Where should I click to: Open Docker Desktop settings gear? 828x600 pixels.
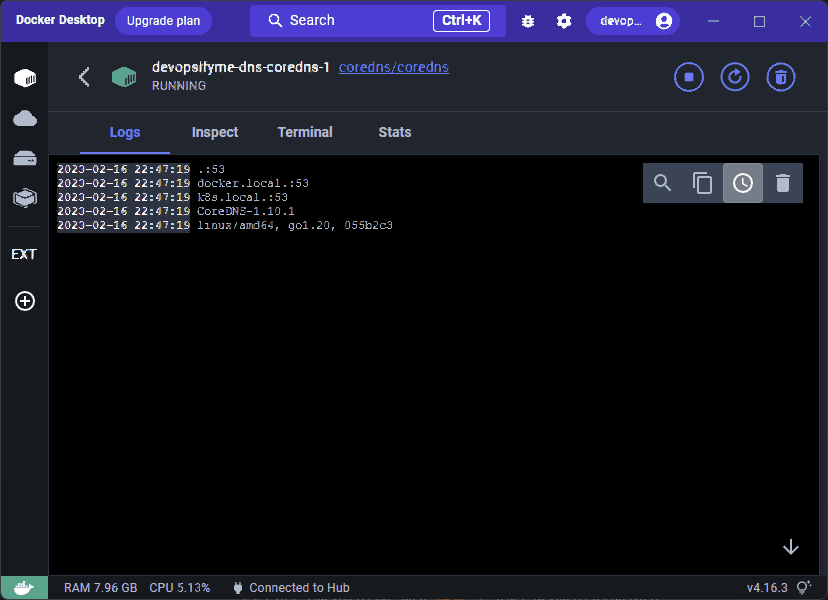(564, 20)
